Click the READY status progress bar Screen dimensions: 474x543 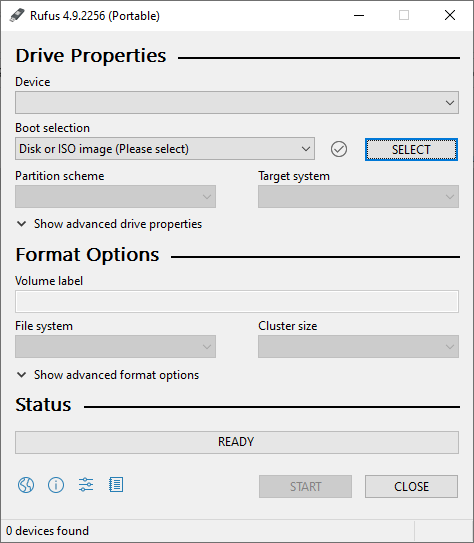237,442
